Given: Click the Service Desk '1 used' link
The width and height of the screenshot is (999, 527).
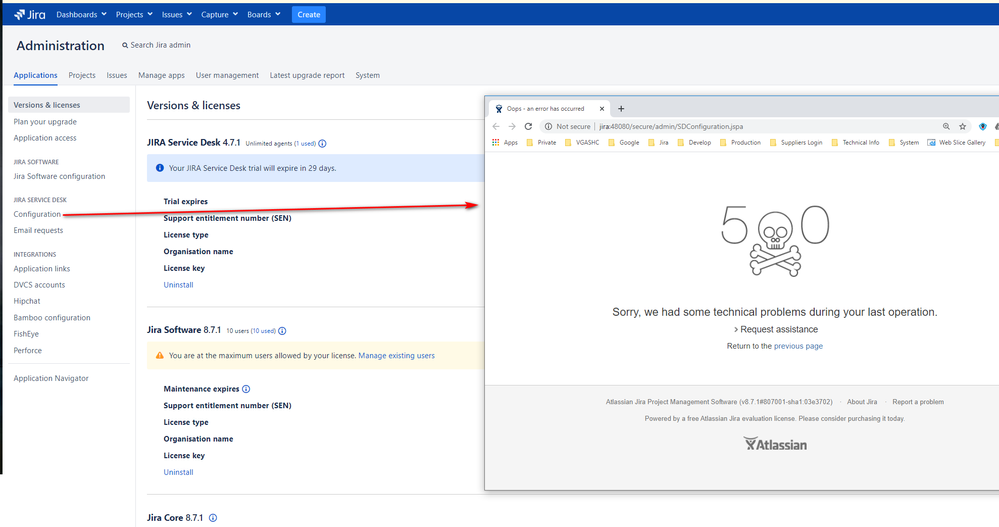Looking at the screenshot, I should point(305,144).
